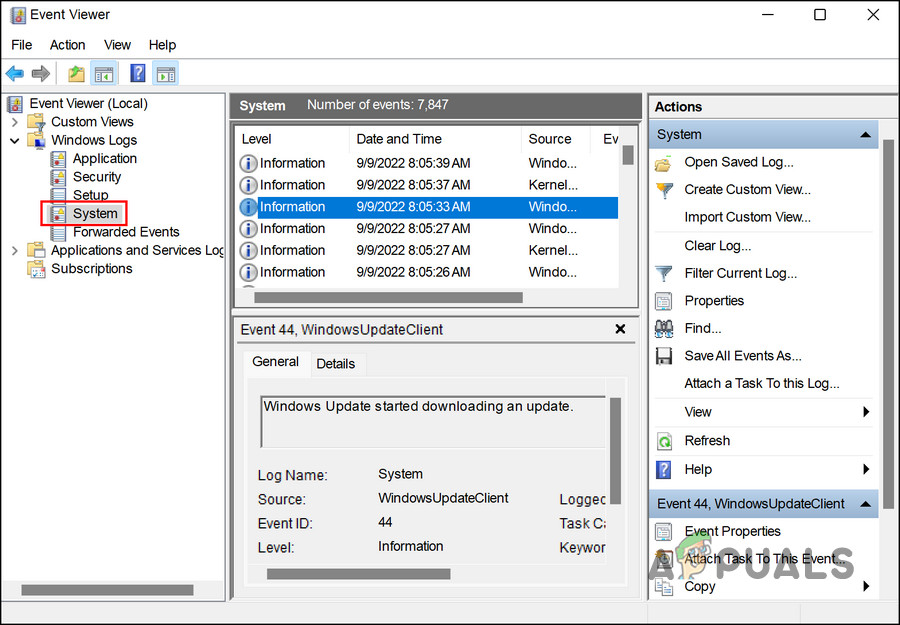Click the Subscriptions icon in tree
Screen dimensions: 900x625
point(37,269)
